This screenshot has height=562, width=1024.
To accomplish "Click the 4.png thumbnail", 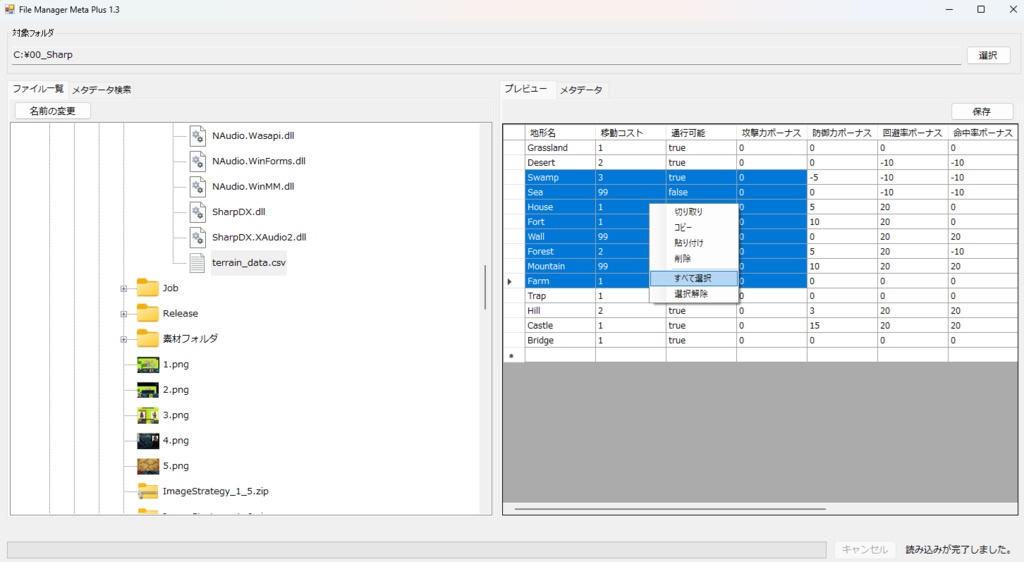I will tap(148, 441).
